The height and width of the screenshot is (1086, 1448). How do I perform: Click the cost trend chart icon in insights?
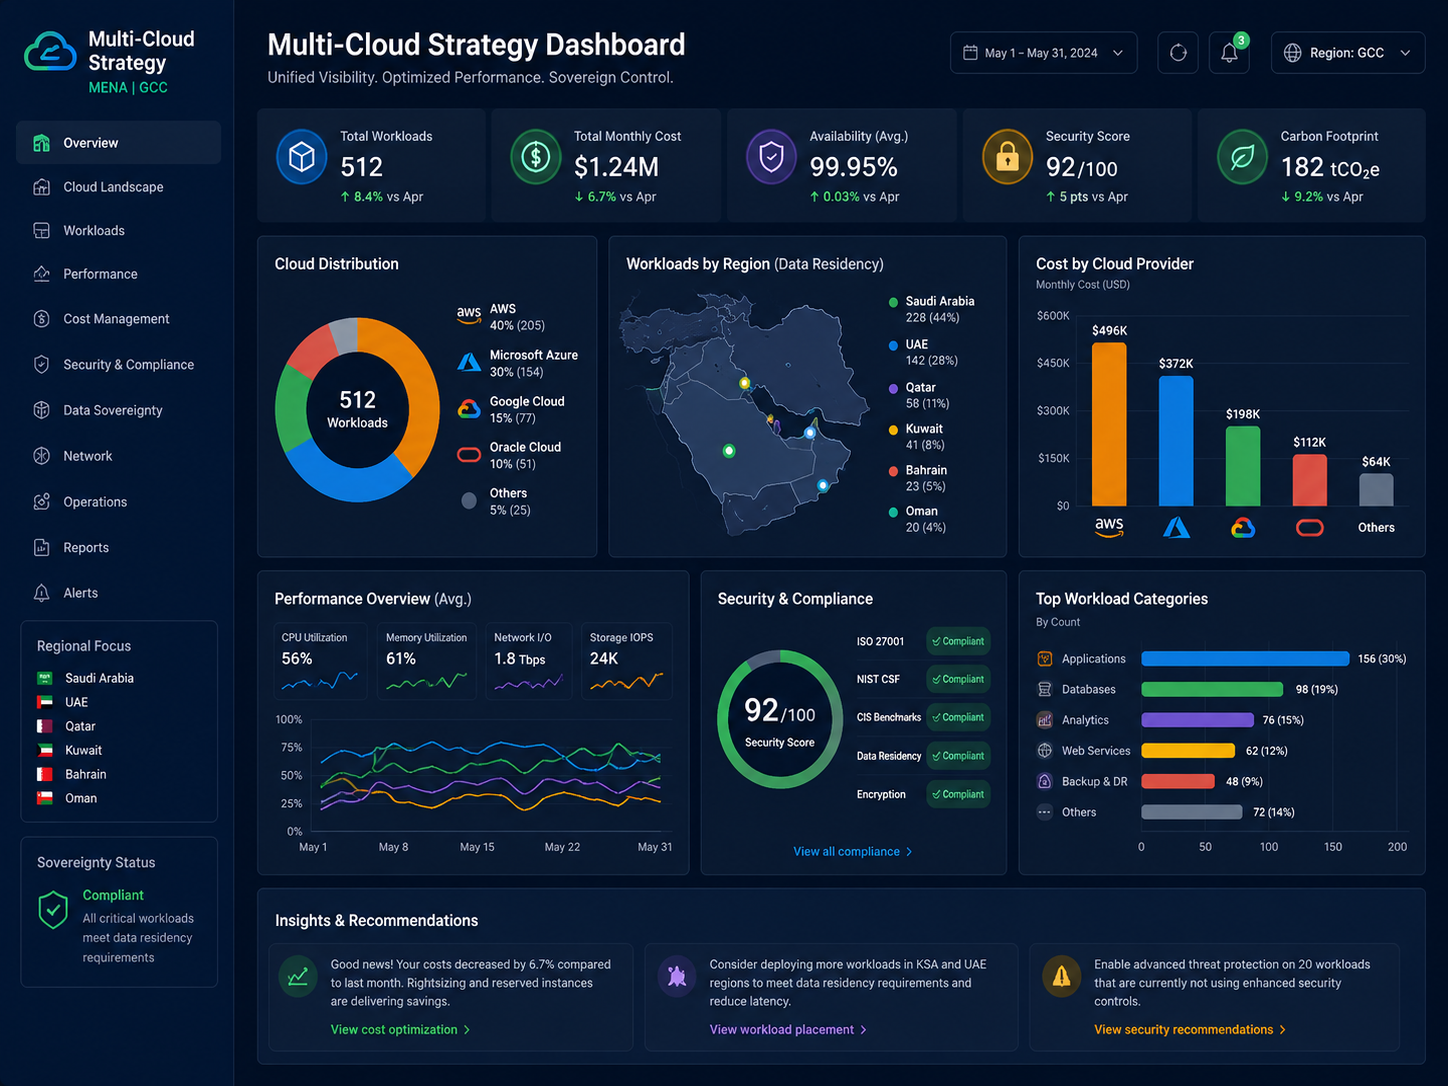pos(298,976)
